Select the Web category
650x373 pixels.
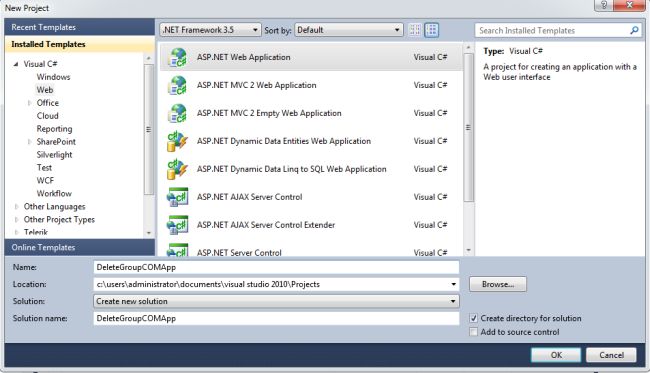click(x=45, y=90)
